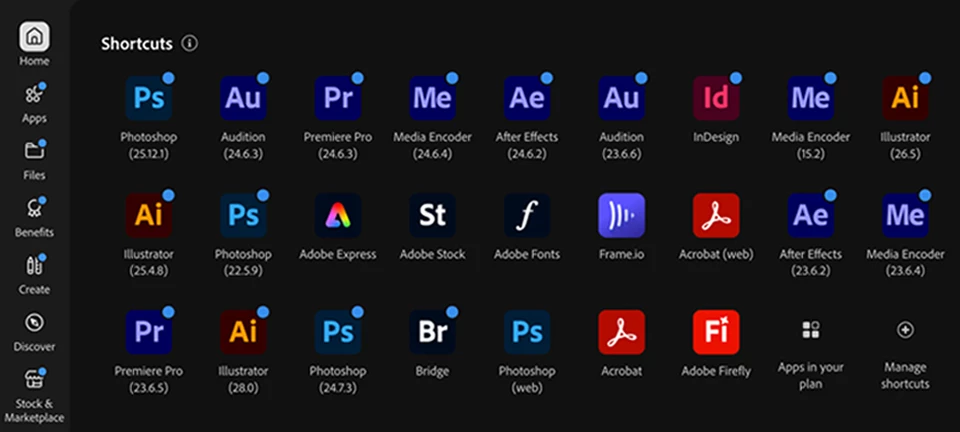960x432 pixels.
Task: Open the InDesign shortcut
Action: (716, 99)
